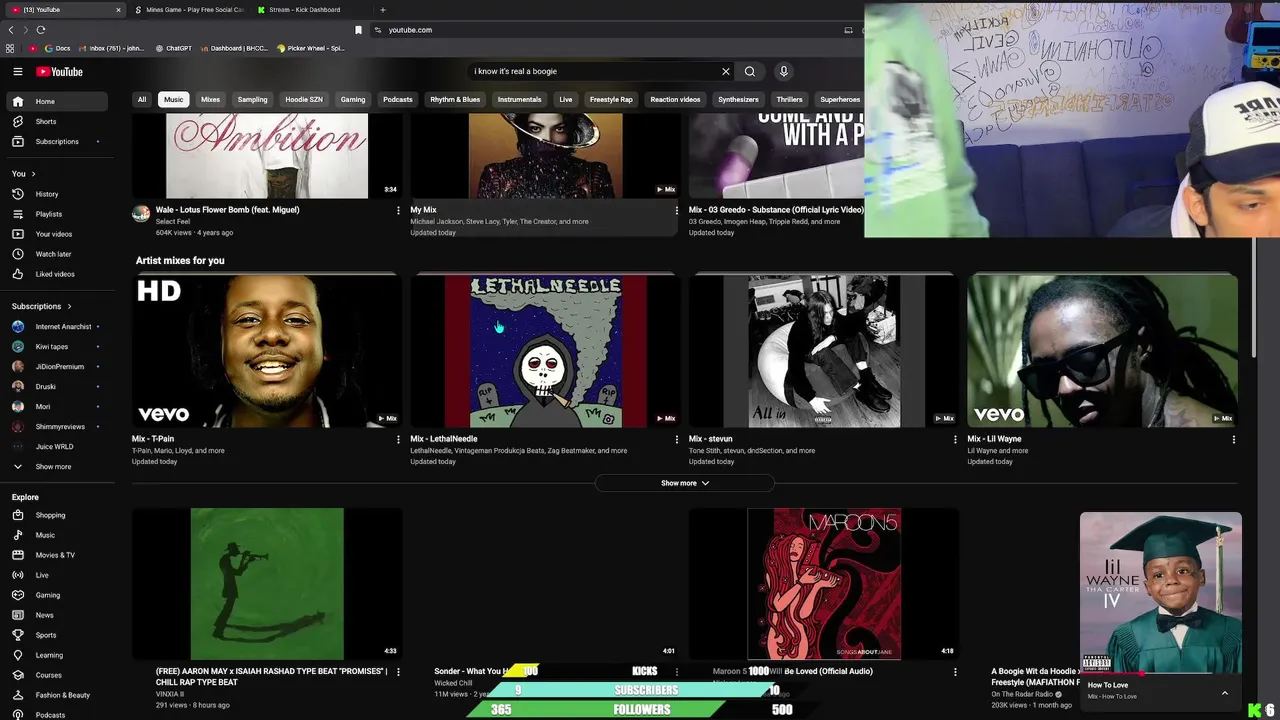This screenshot has width=1280, height=720.
Task: Open Druski subscription channel
Action: 58,386
